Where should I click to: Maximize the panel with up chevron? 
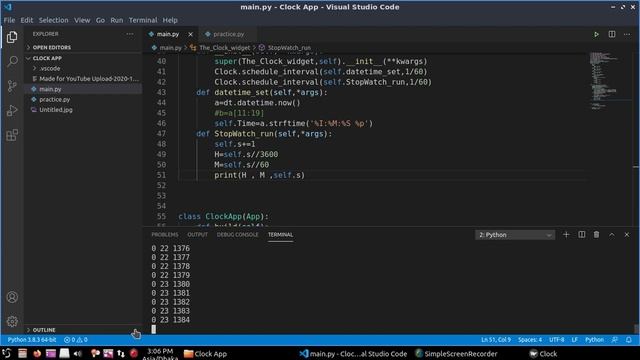(611, 235)
